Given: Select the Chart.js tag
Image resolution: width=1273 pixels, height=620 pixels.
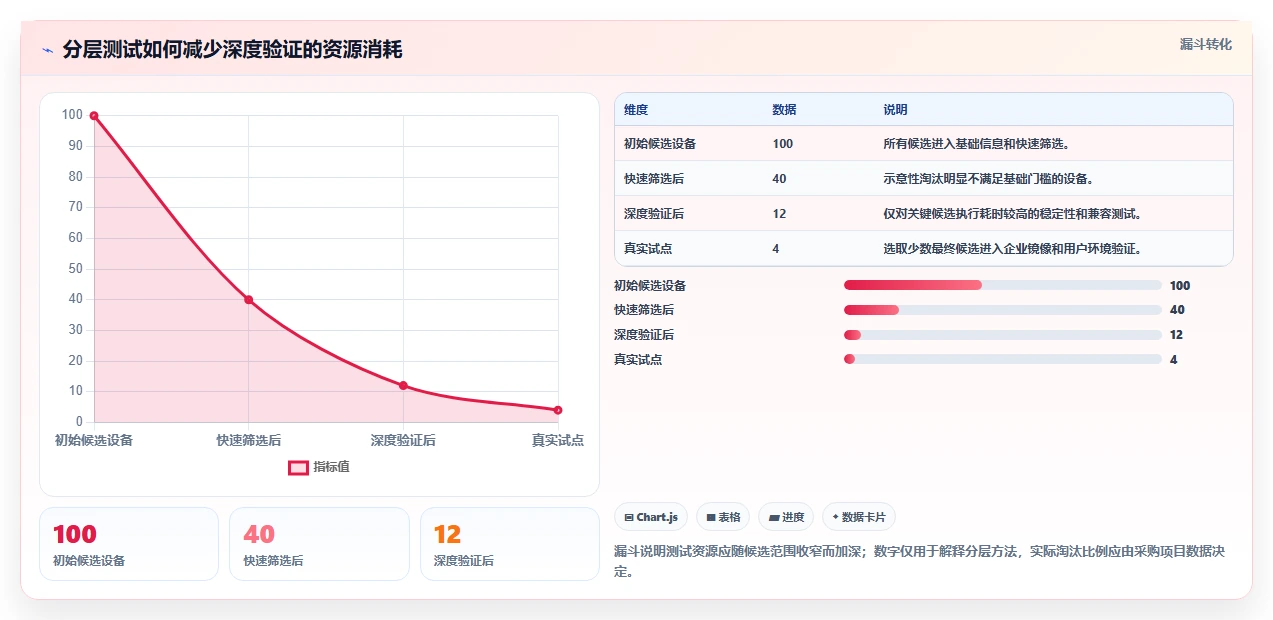Looking at the screenshot, I should 651,517.
